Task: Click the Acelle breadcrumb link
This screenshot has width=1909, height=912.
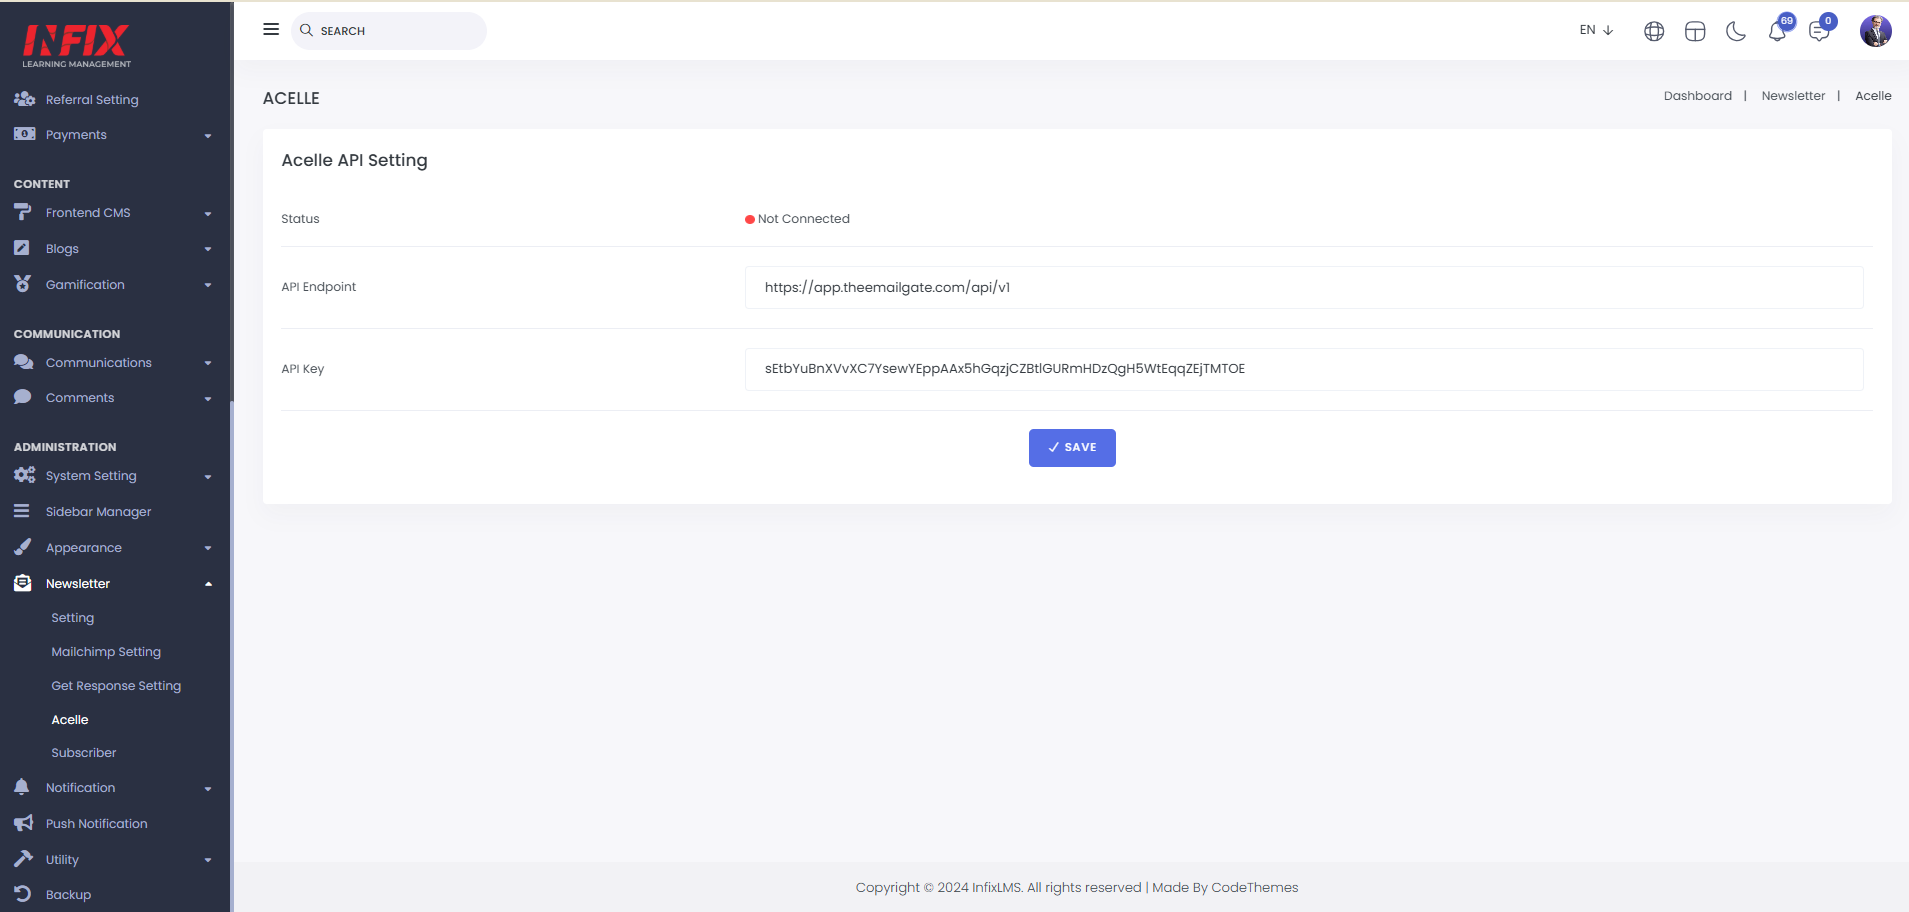Action: tap(1873, 96)
